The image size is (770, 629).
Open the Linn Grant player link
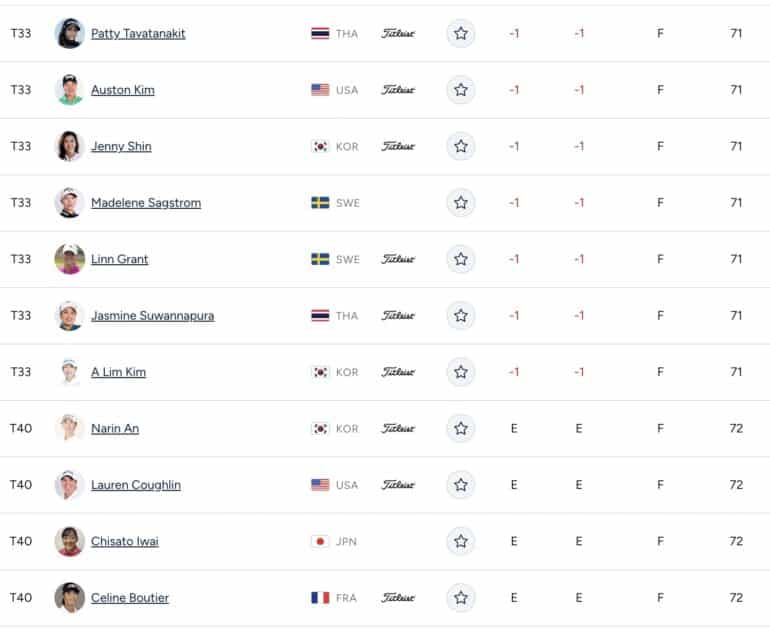click(x=119, y=259)
